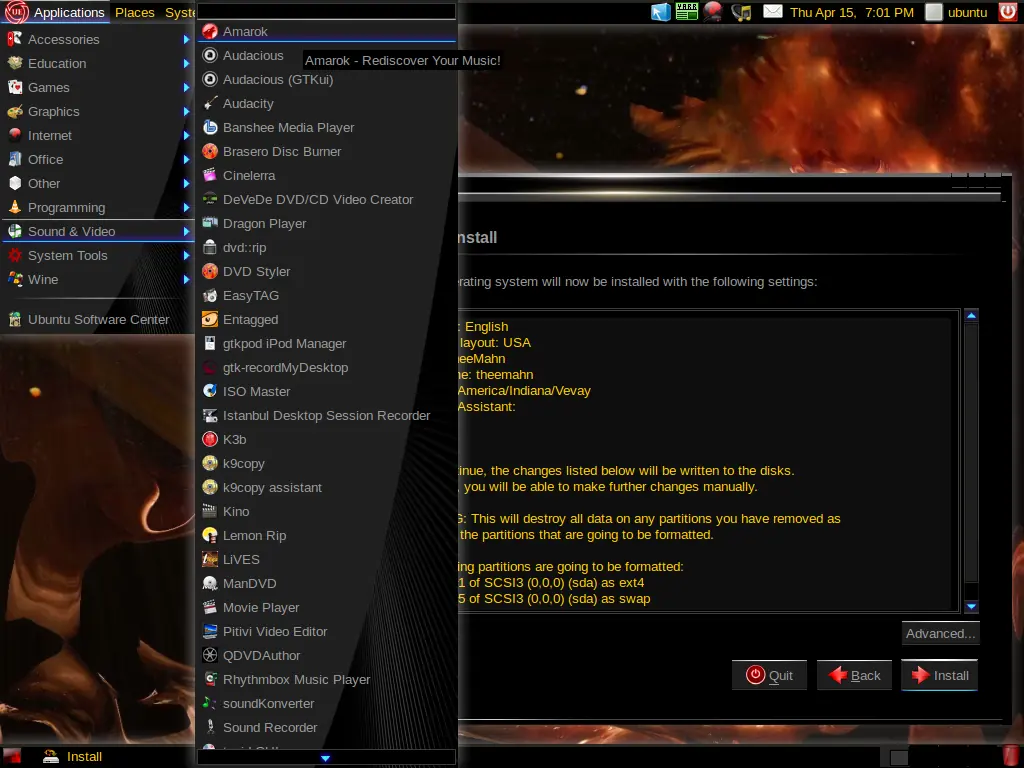
Task: Click the mail envelope icon in the top panel
Action: (x=771, y=12)
